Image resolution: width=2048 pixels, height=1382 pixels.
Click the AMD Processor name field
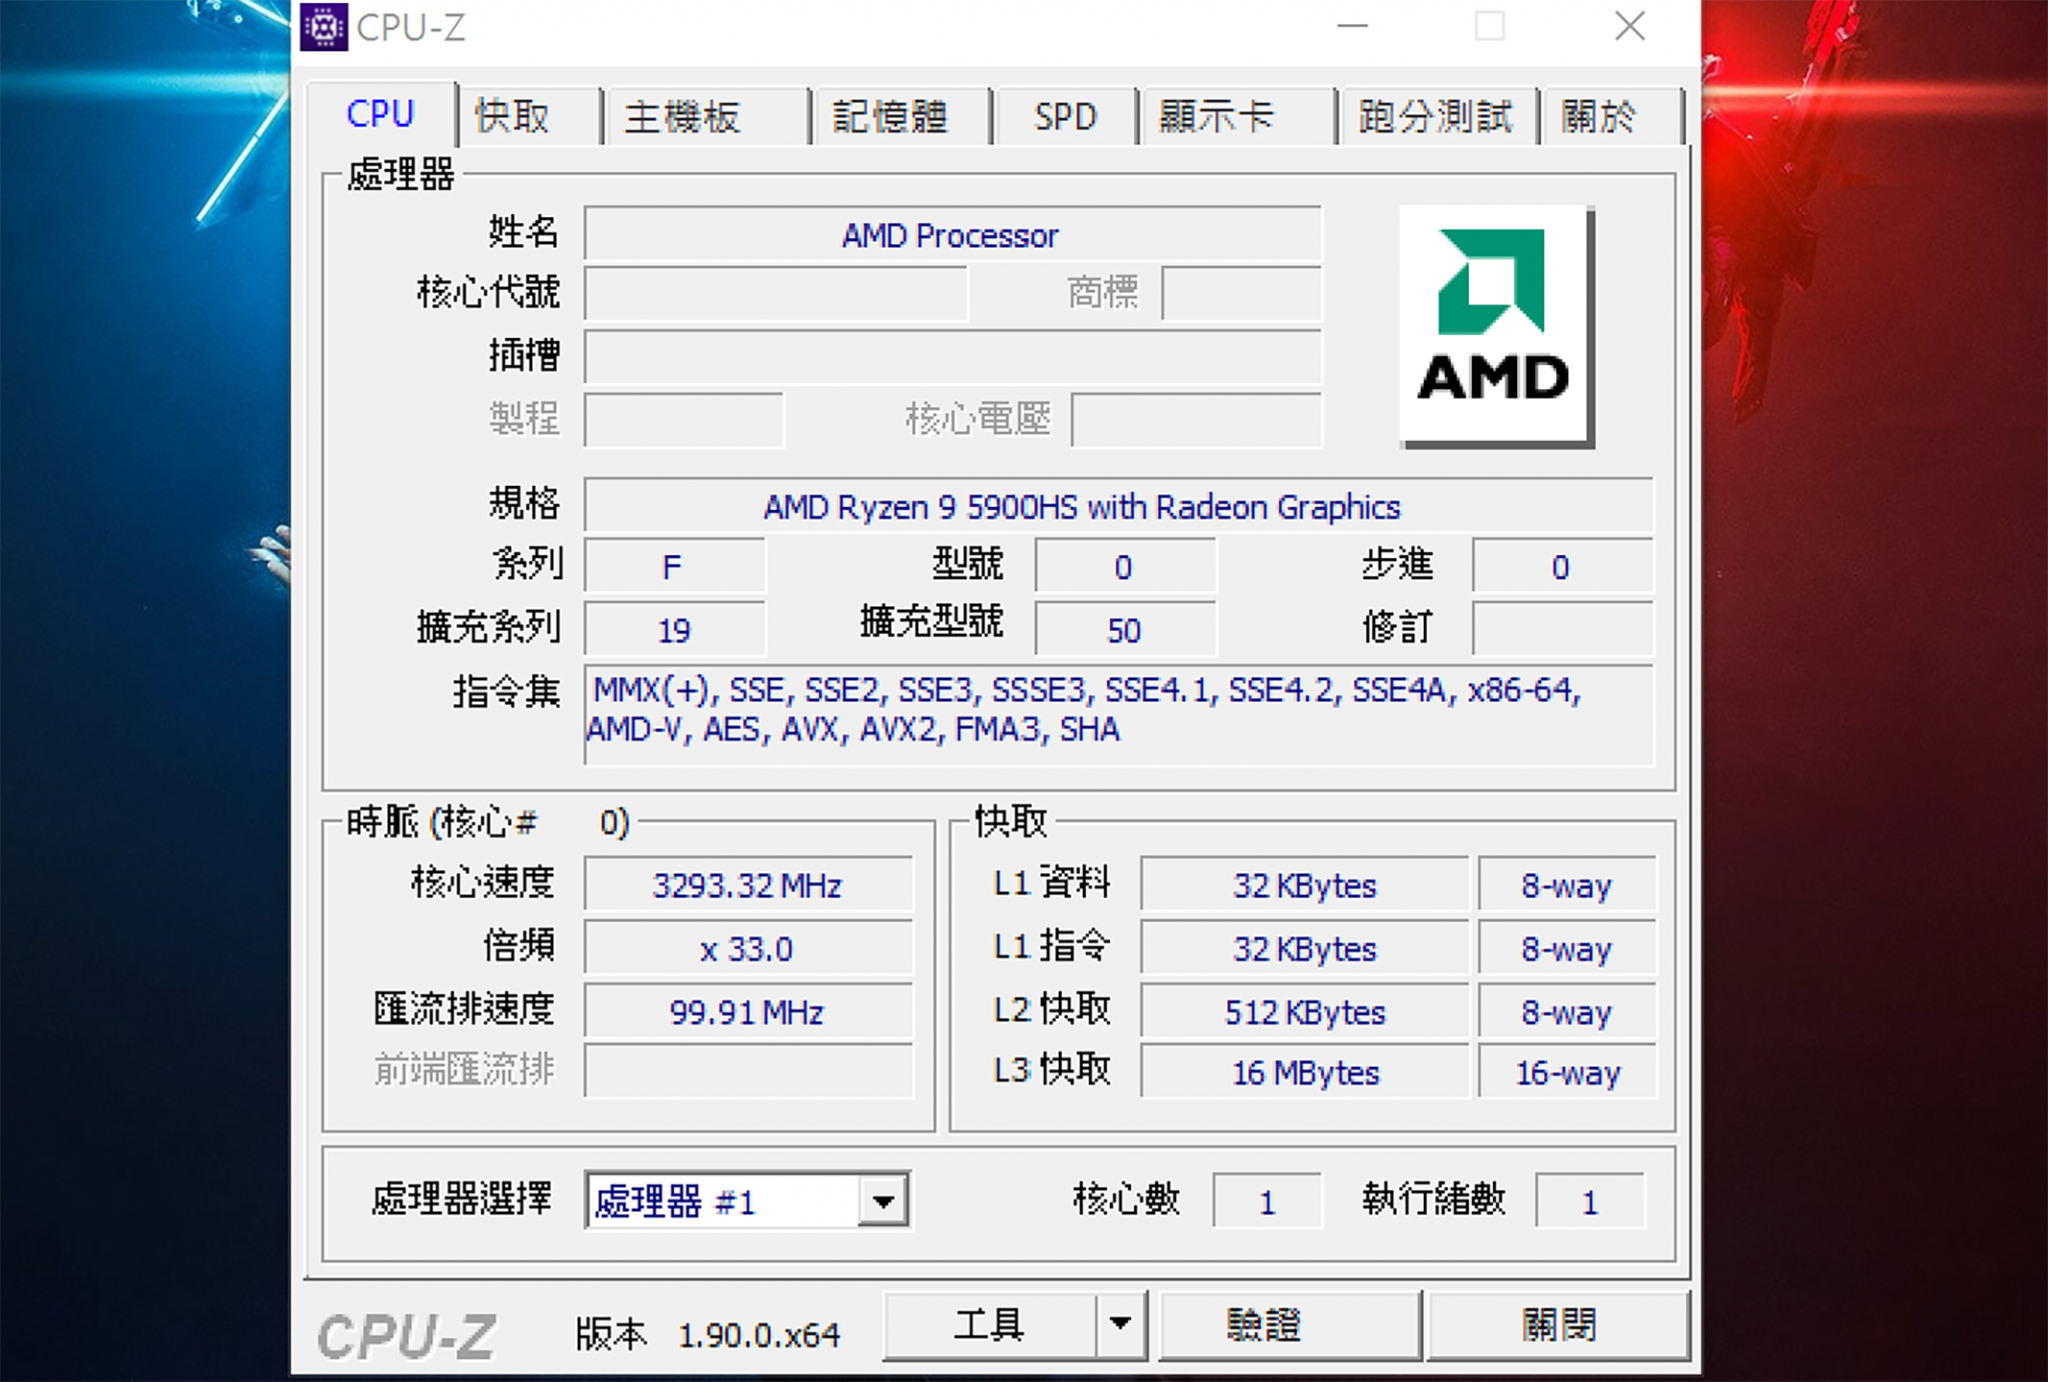pyautogui.click(x=952, y=235)
